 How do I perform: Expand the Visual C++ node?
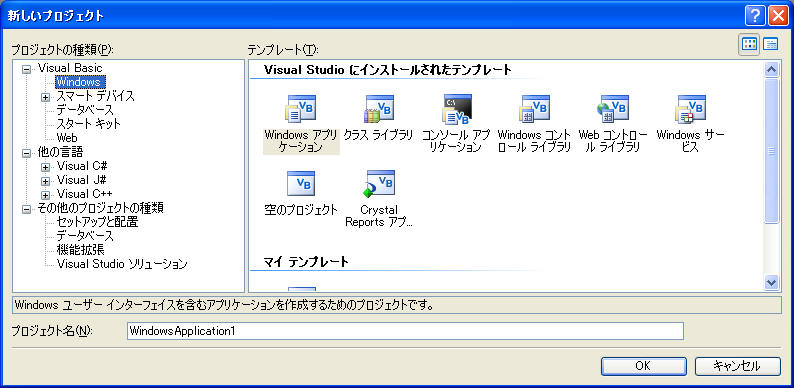pyautogui.click(x=46, y=195)
